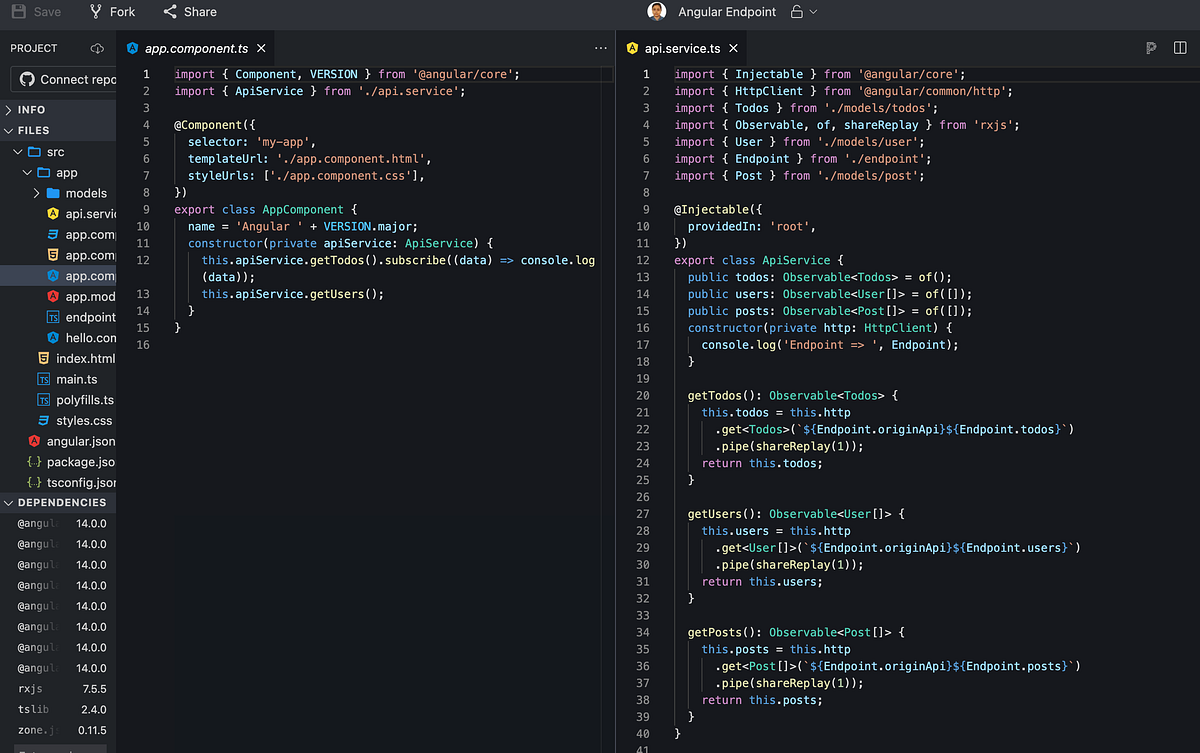Click the Angular icon beside angular.json
Screen dimensions: 1200x753
pyautogui.click(x=34, y=441)
